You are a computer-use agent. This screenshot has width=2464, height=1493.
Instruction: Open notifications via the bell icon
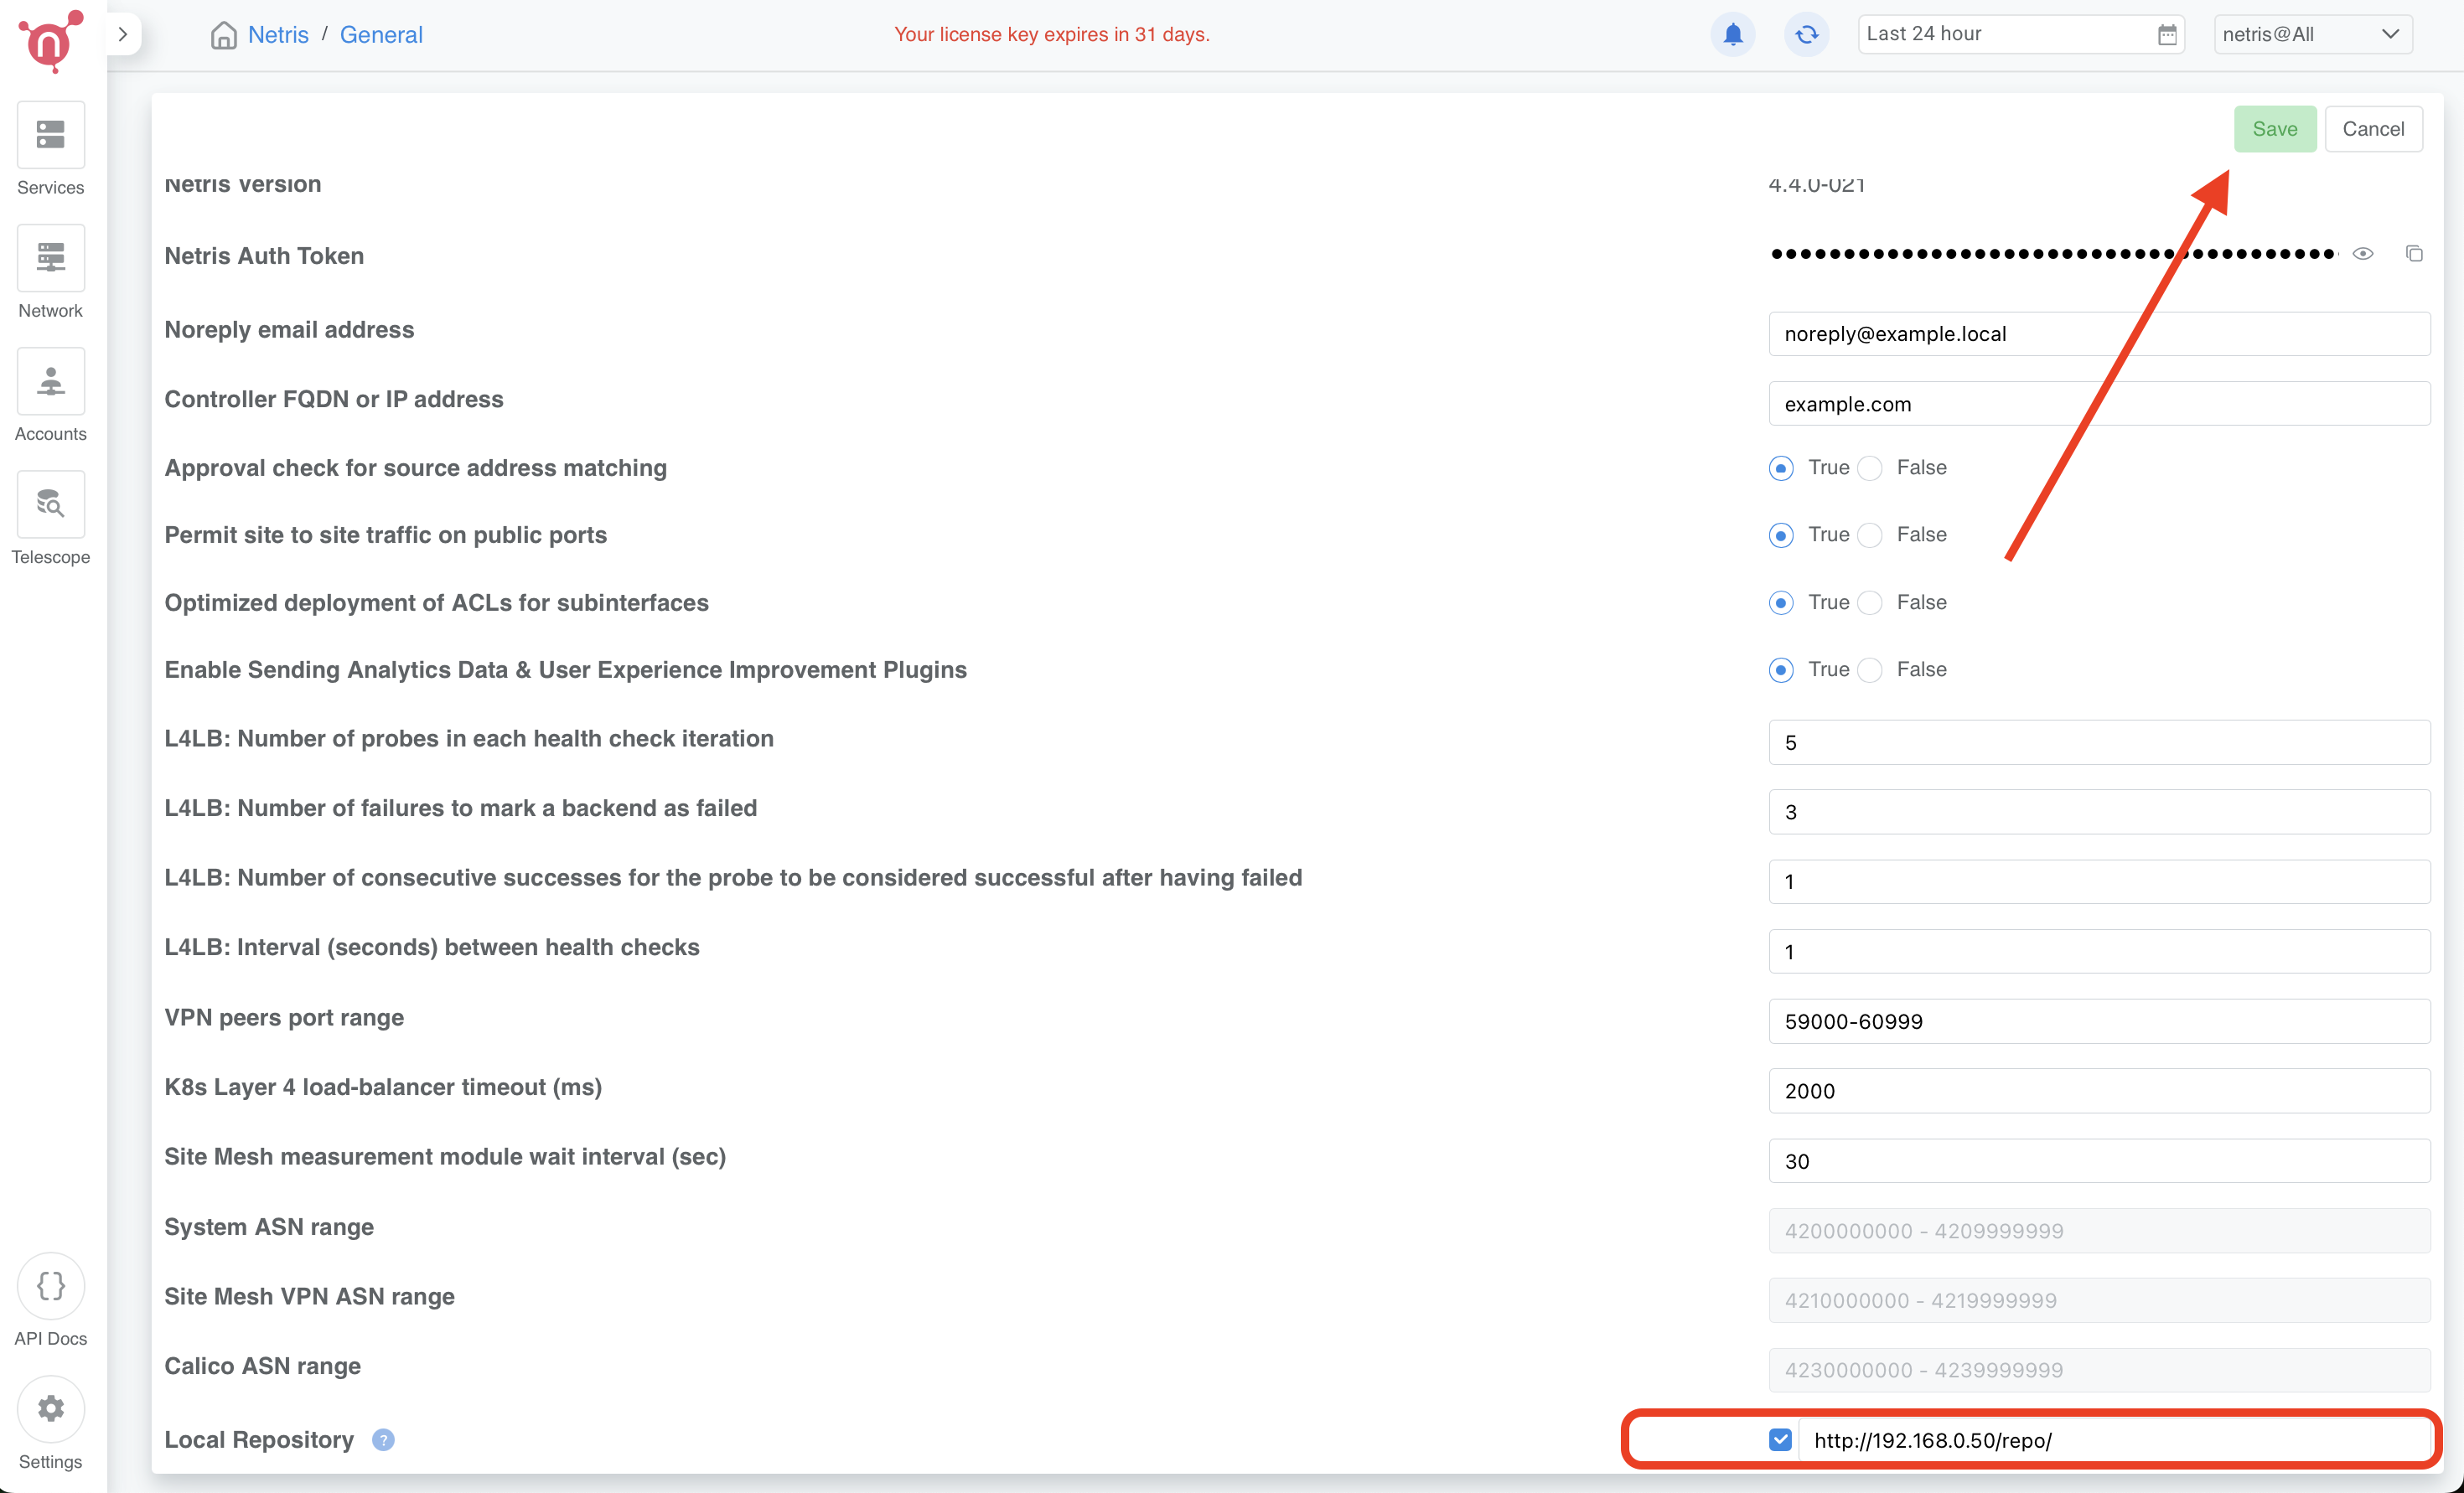tap(1733, 33)
